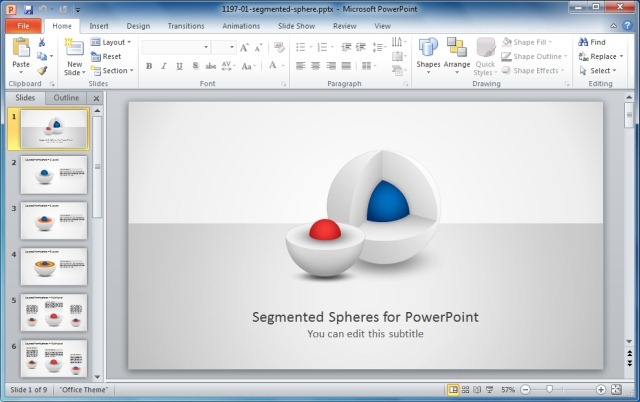Click the Paste clipboard icon
This screenshot has width=640, height=402.
[x=21, y=49]
